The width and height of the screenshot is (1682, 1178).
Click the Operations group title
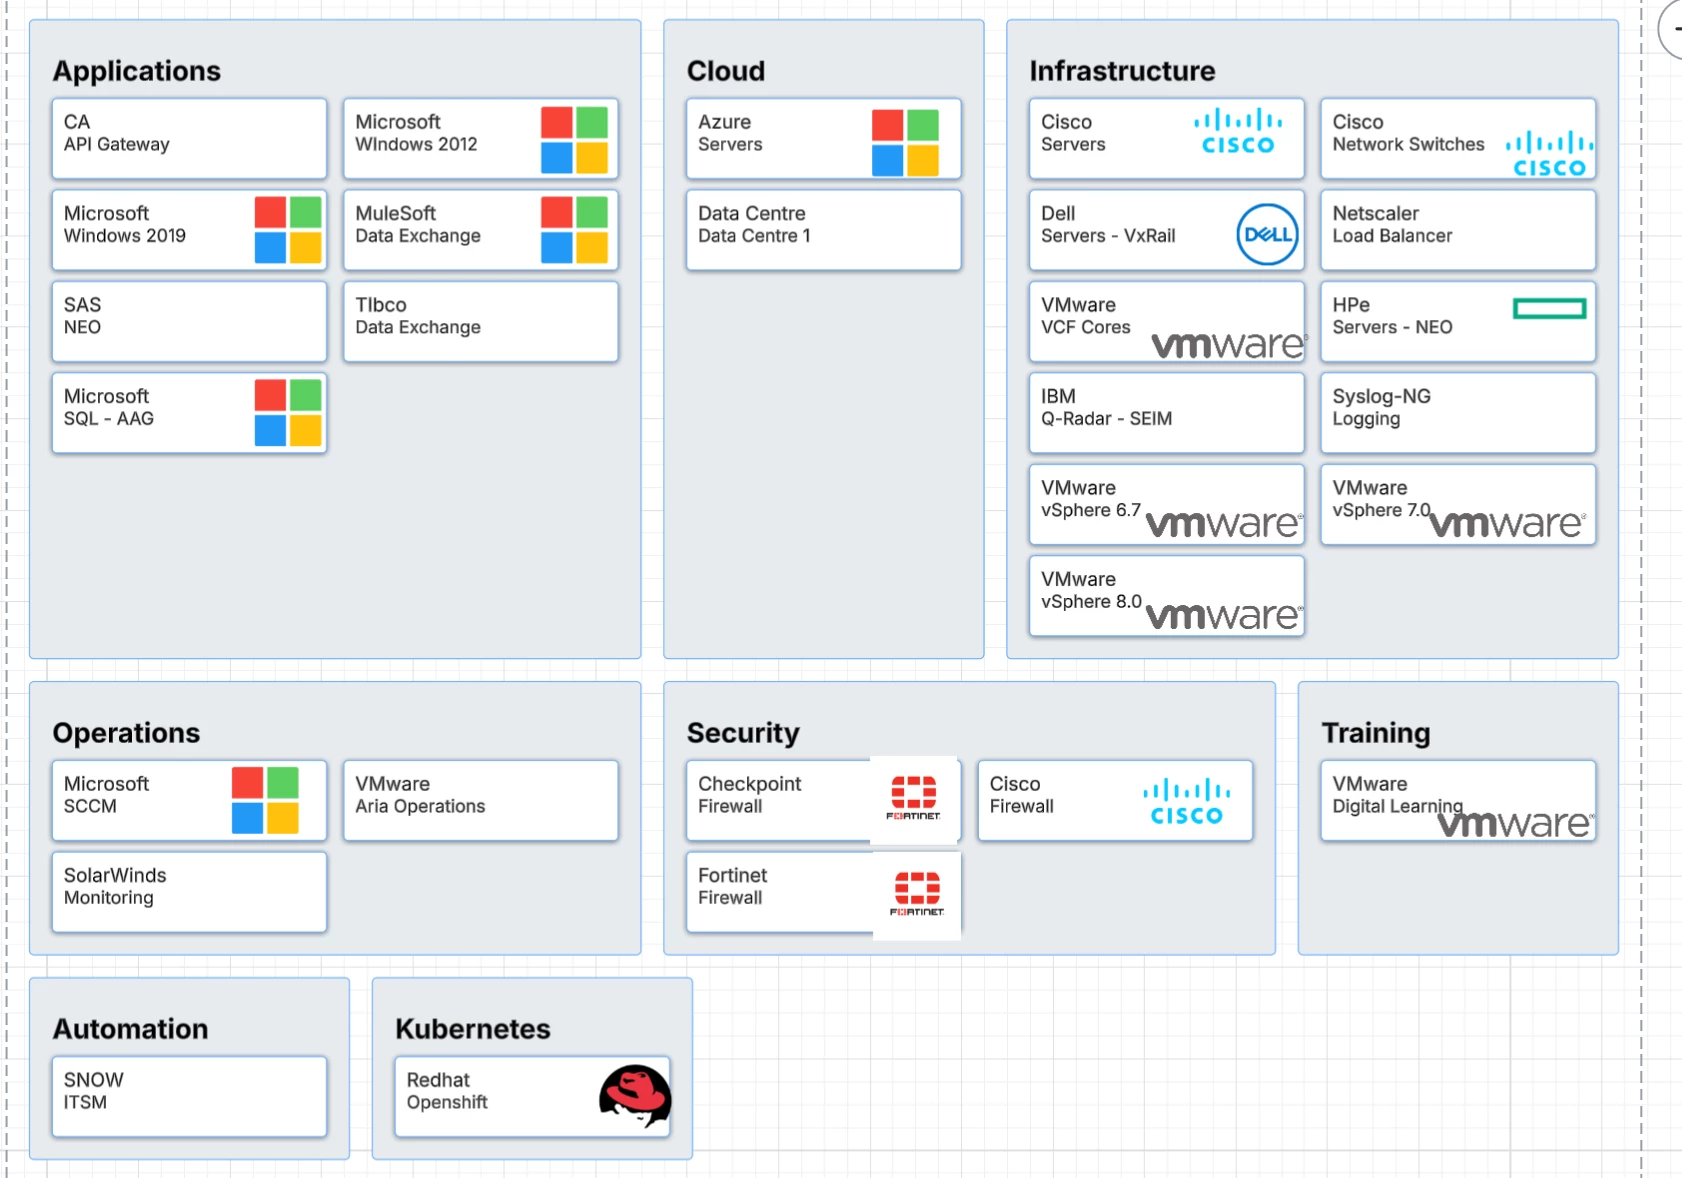pyautogui.click(x=127, y=733)
